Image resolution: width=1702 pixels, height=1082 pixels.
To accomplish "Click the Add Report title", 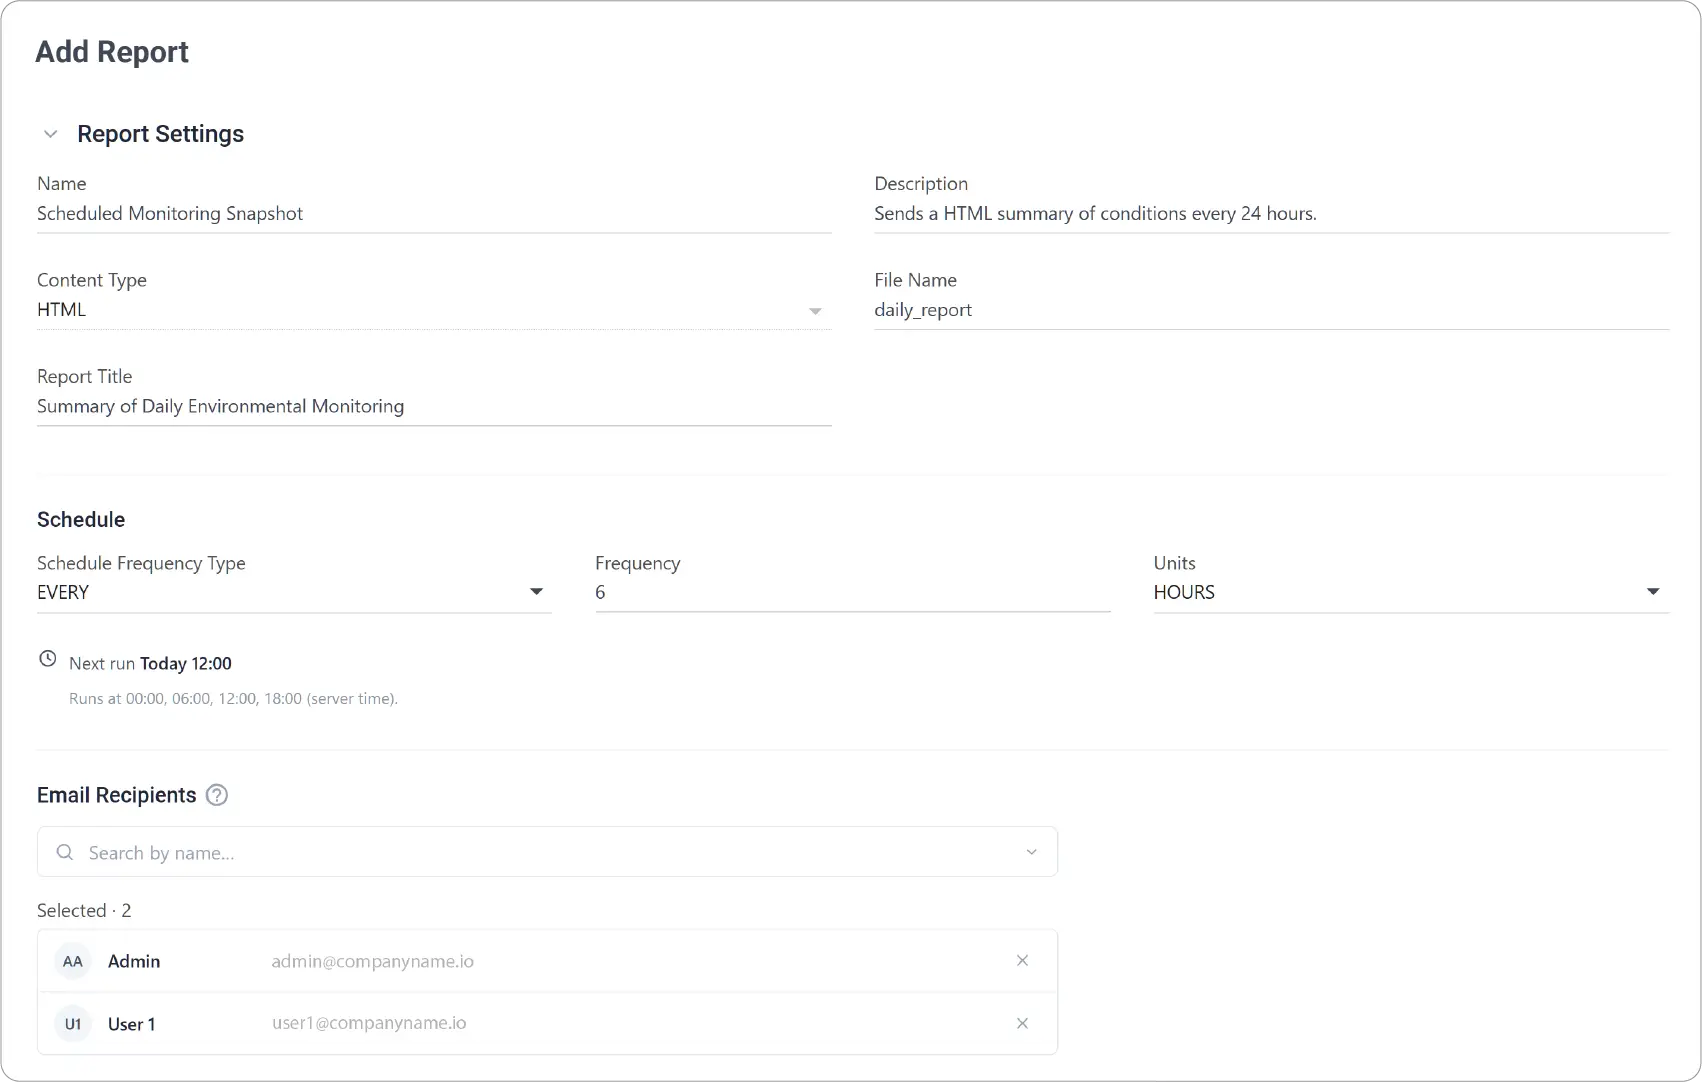I will click(x=112, y=52).
